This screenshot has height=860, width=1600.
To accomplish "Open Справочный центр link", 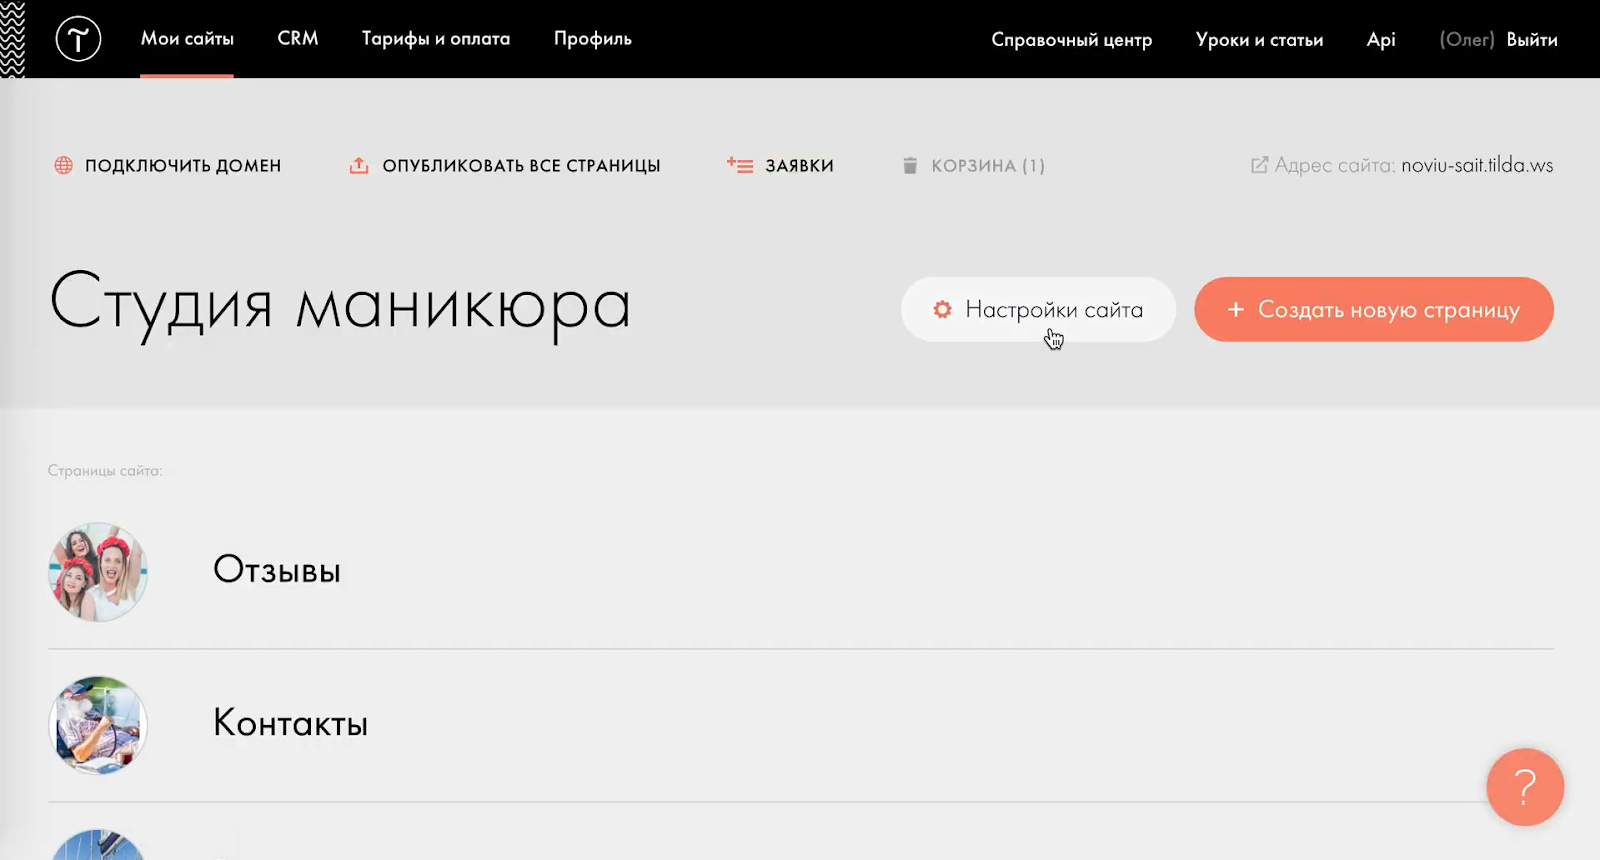I will point(1072,40).
